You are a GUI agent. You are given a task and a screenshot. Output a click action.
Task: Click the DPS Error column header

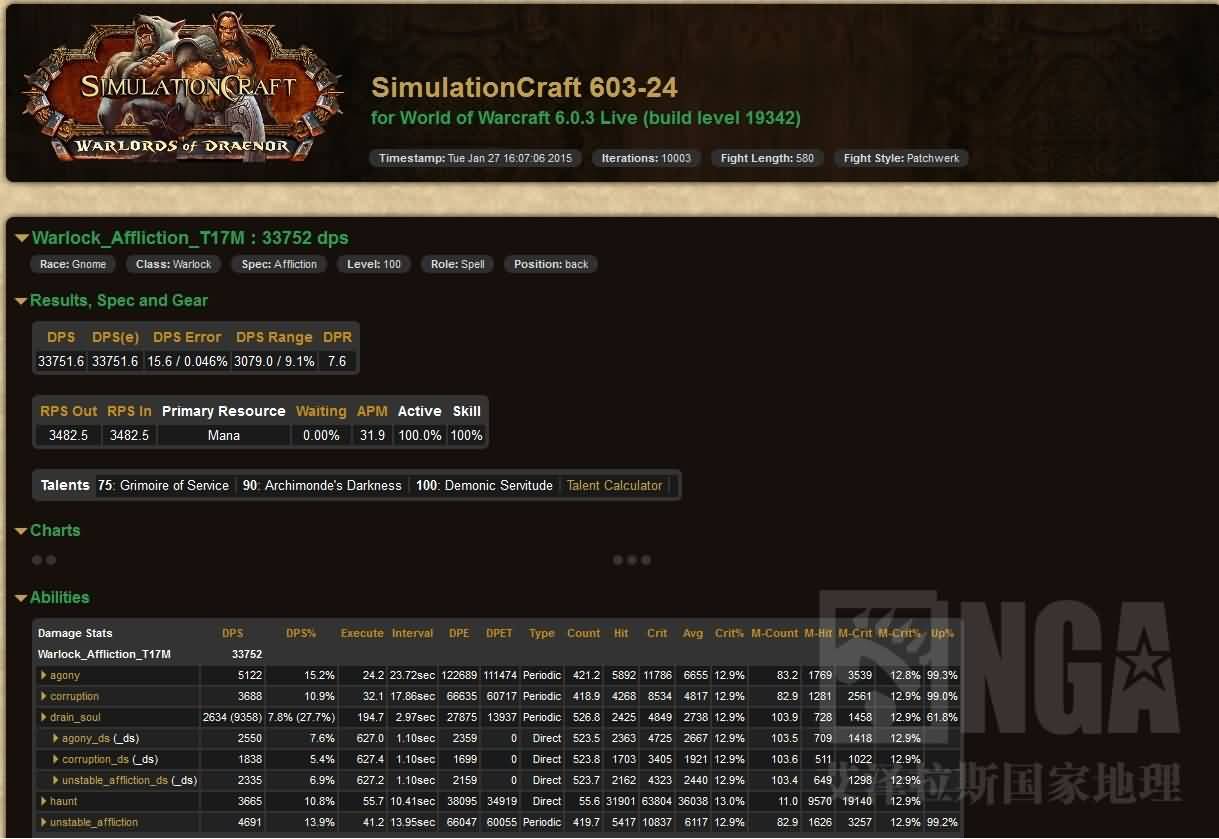pyautogui.click(x=187, y=338)
